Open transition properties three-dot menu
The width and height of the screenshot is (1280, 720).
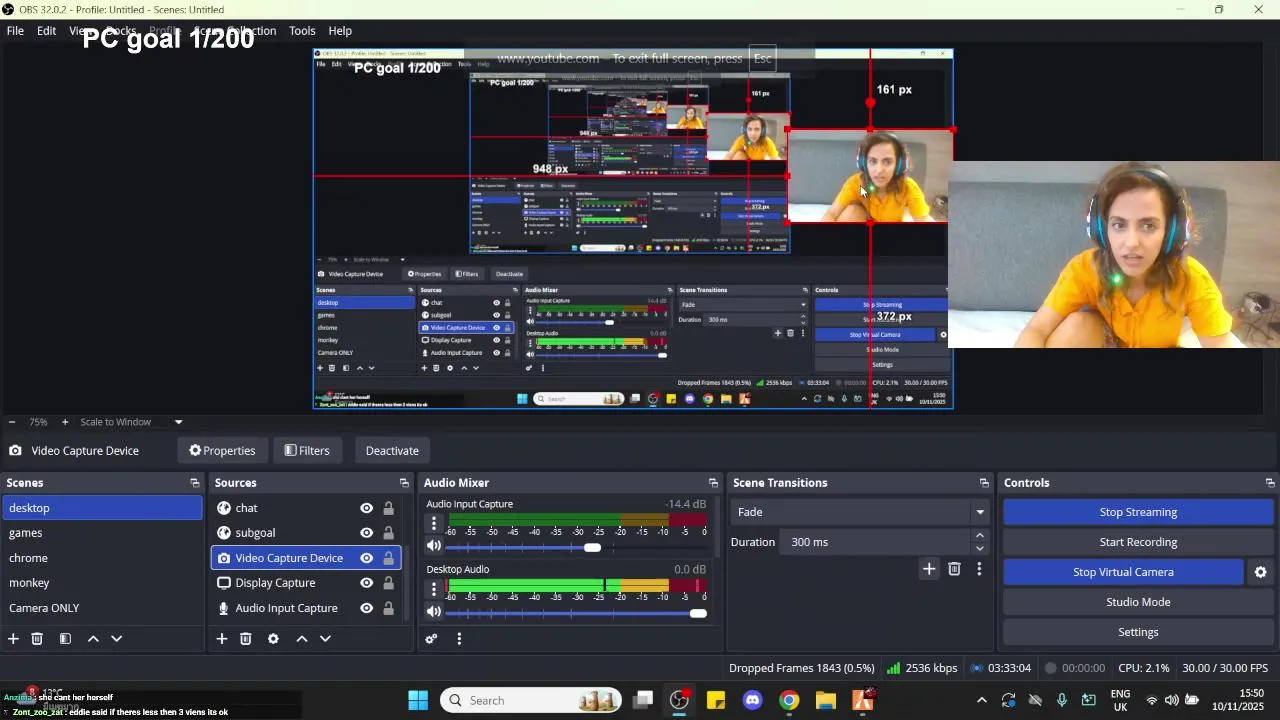pyautogui.click(x=979, y=569)
